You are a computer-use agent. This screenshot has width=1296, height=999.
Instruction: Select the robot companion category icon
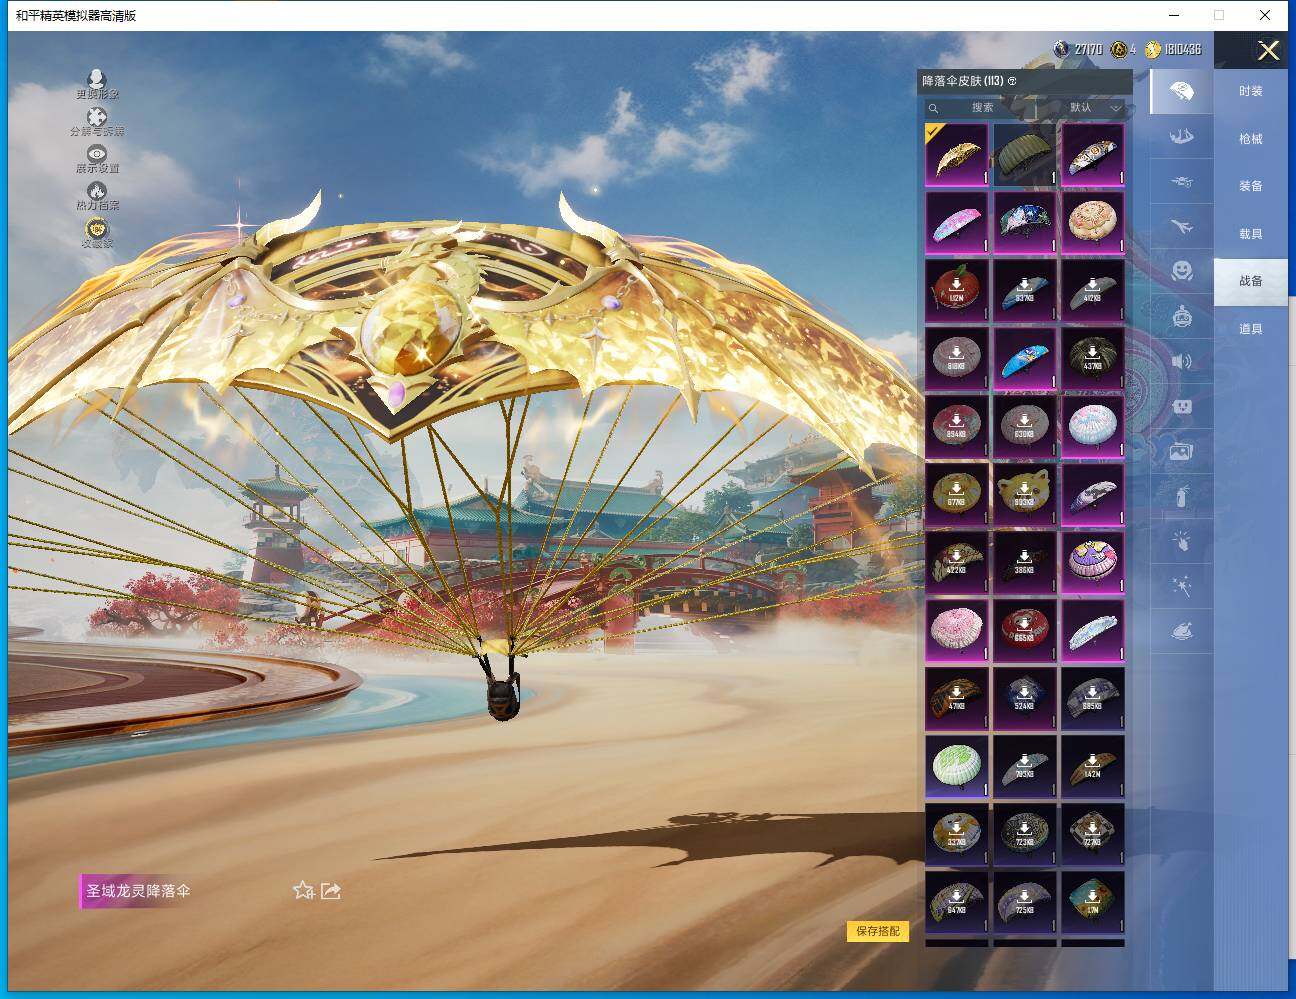point(1181,316)
